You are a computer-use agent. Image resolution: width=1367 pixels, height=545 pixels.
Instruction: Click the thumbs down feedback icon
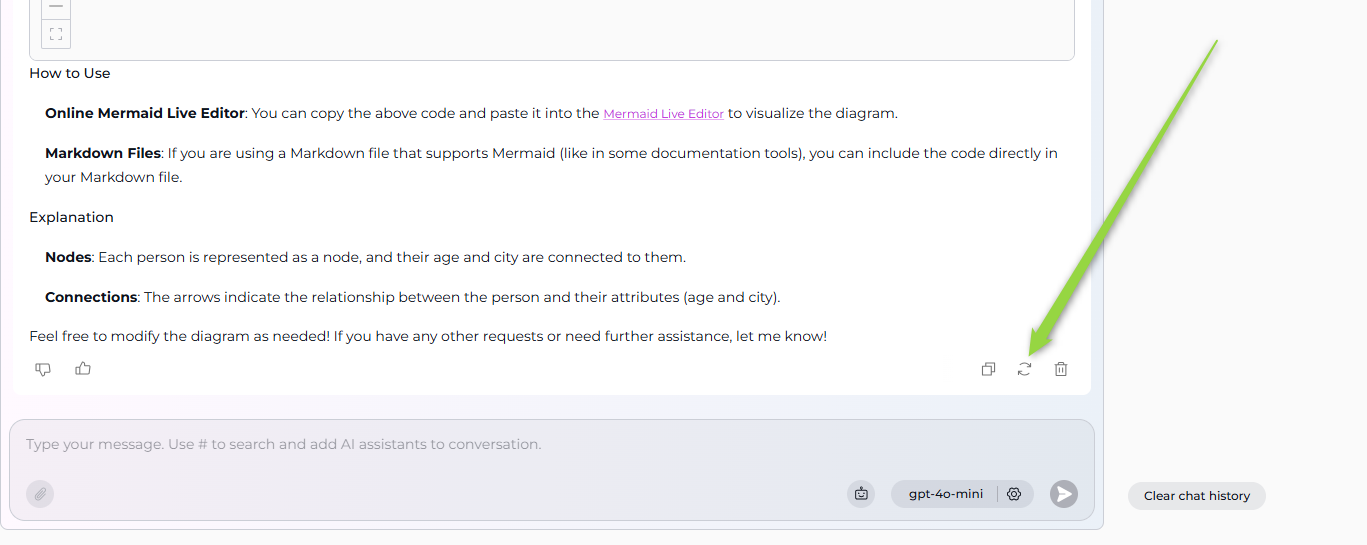[43, 369]
